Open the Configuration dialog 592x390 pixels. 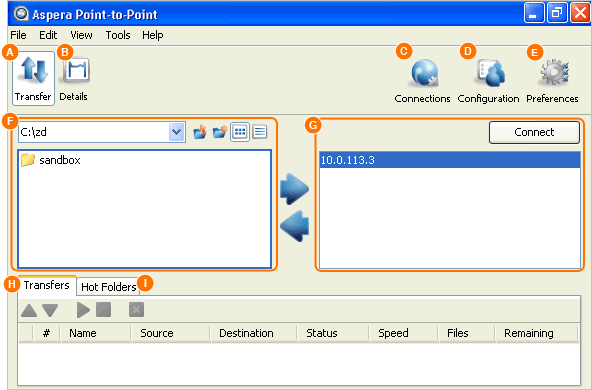click(488, 82)
